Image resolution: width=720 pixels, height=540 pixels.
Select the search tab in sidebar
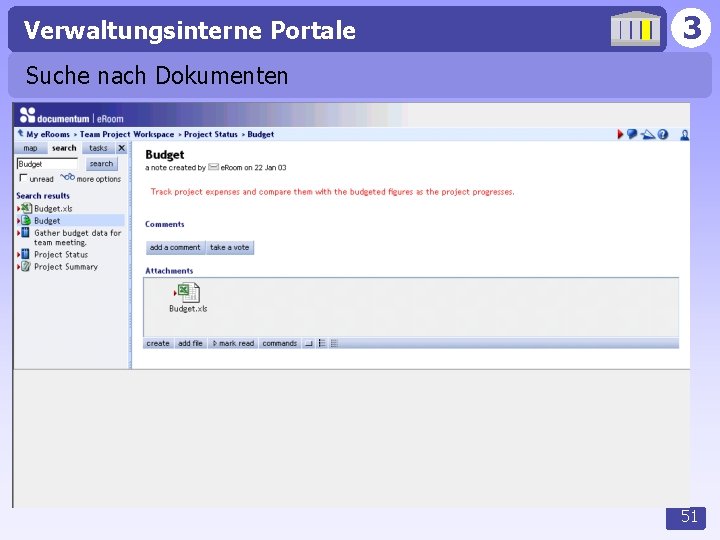tap(64, 148)
